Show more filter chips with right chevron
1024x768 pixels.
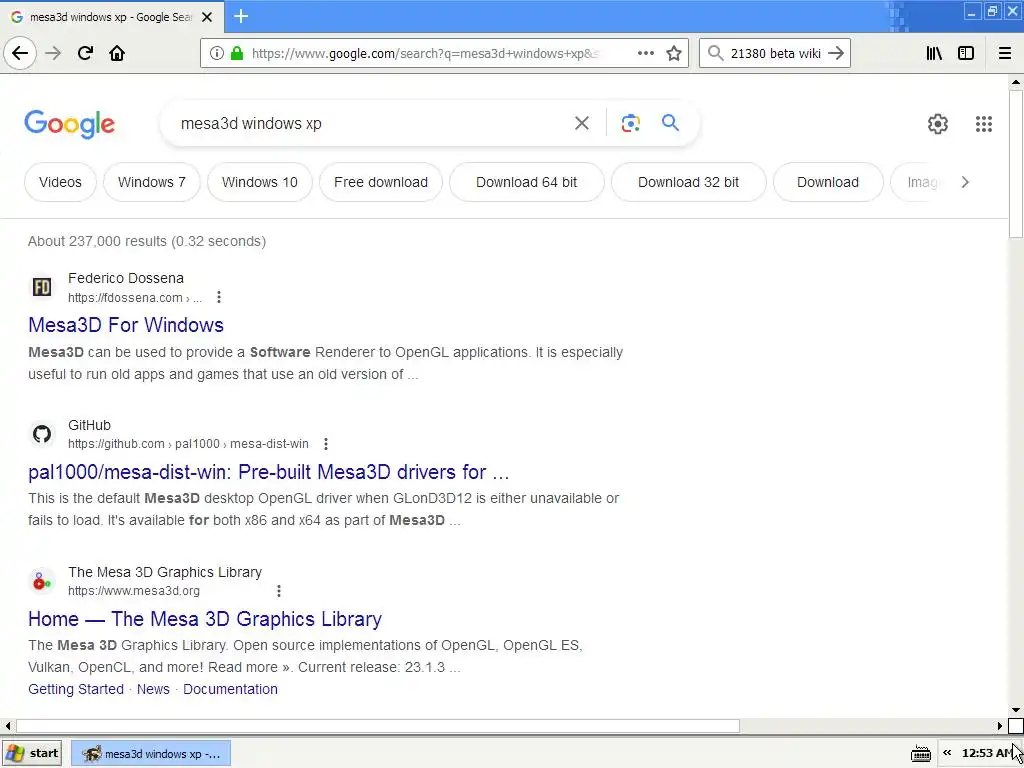point(965,182)
